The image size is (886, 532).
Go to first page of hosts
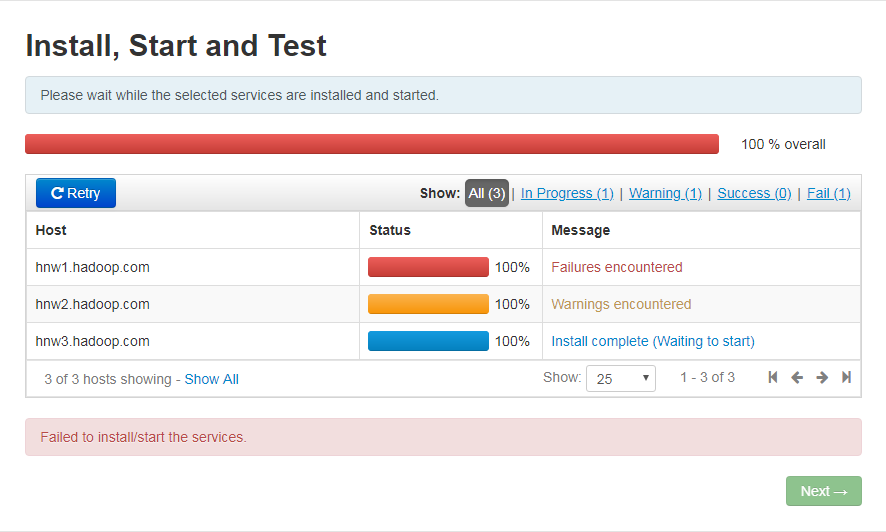point(773,378)
